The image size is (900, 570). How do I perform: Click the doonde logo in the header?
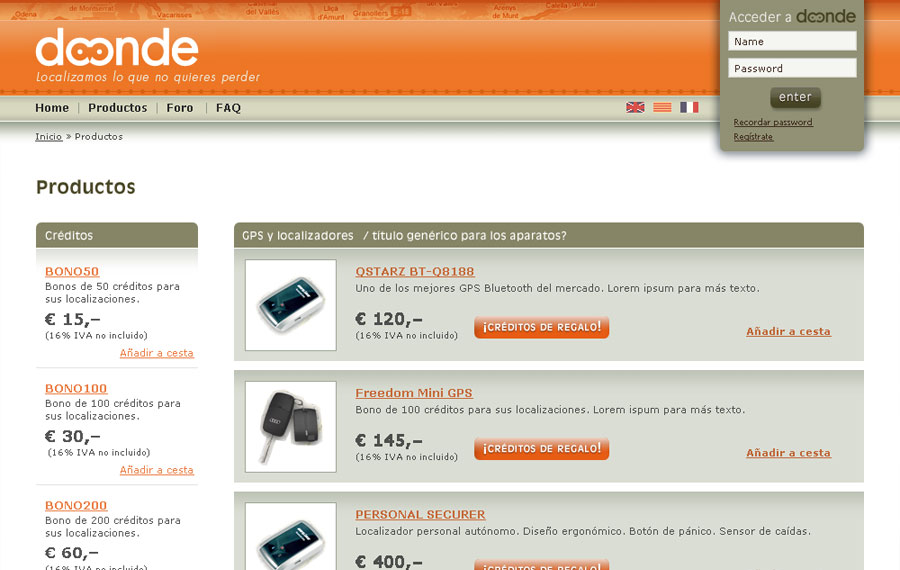click(117, 48)
